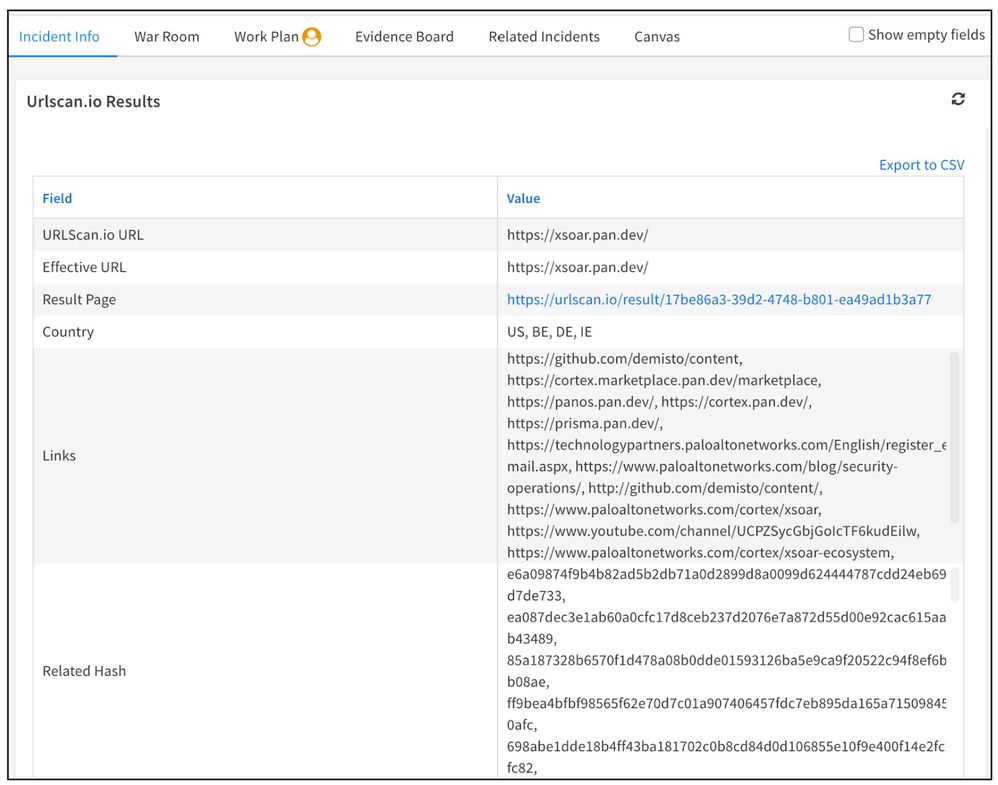Click the Export to CSV link

921,165
